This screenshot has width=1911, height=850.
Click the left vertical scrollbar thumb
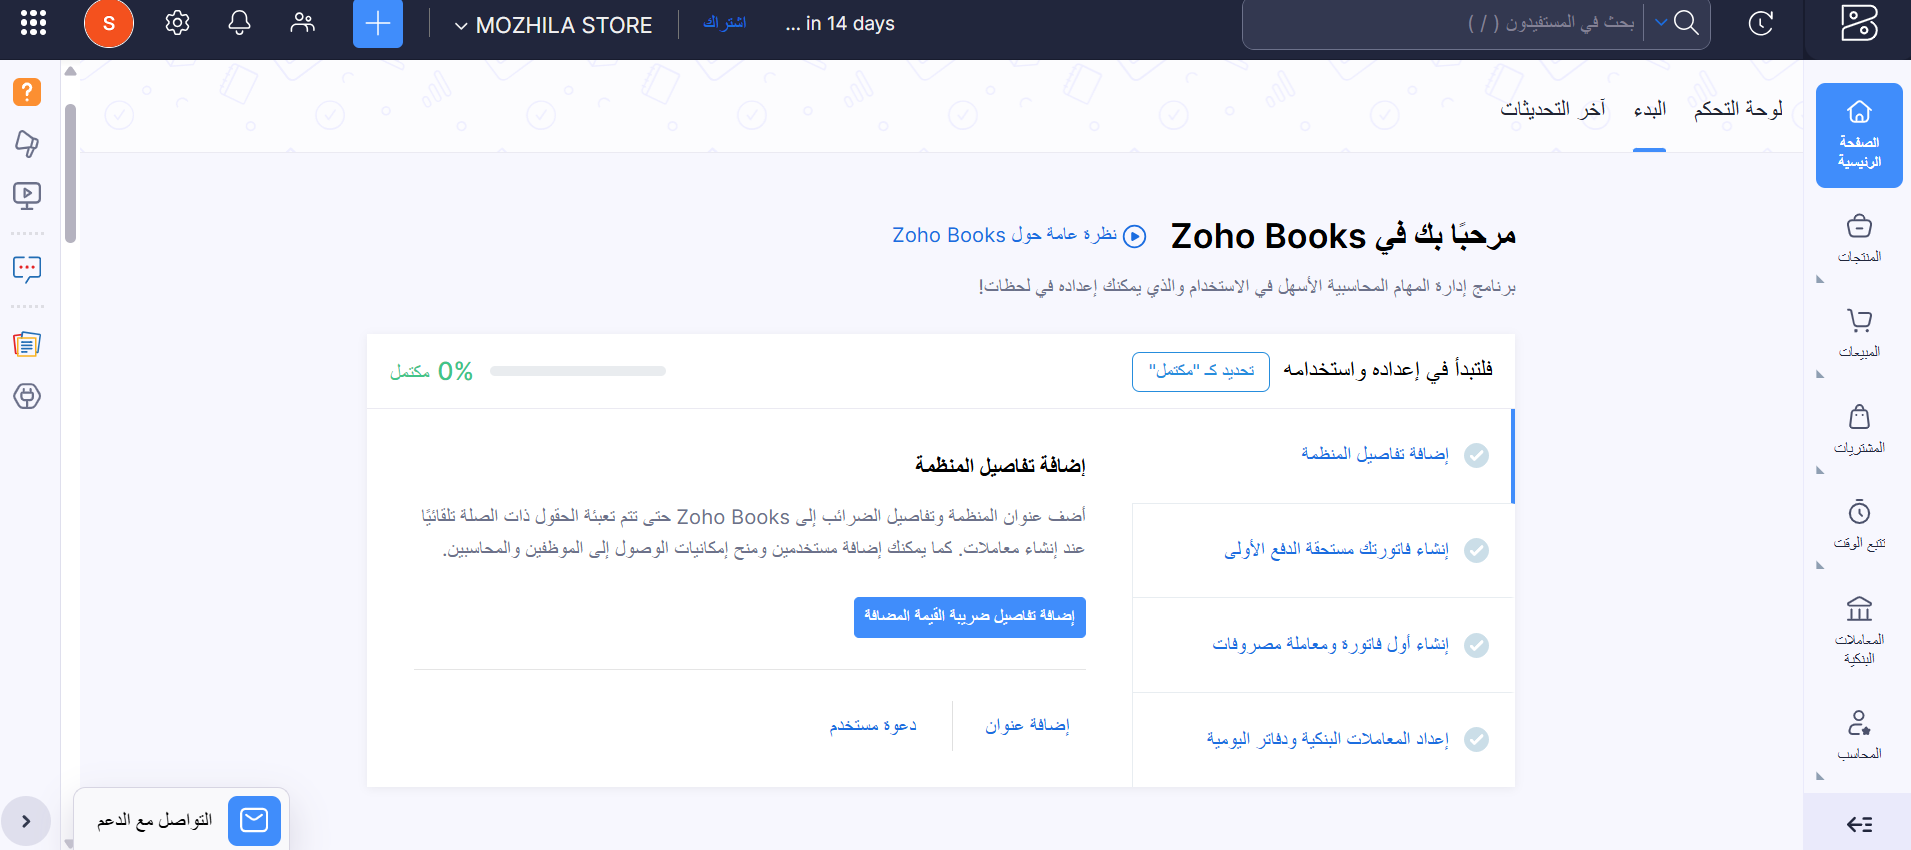[70, 173]
